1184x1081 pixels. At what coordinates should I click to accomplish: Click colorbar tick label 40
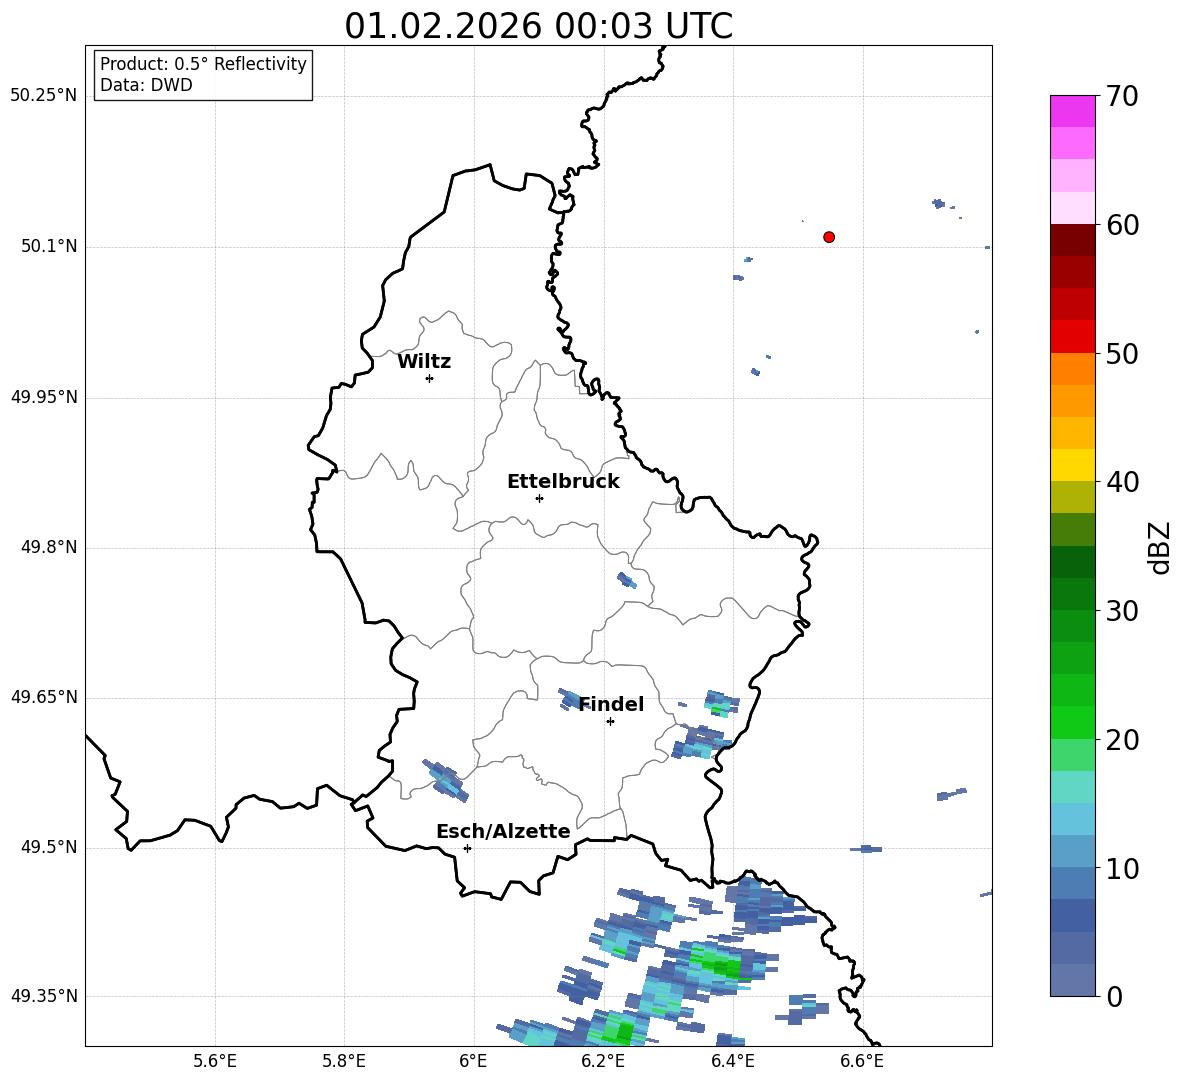tap(1121, 482)
